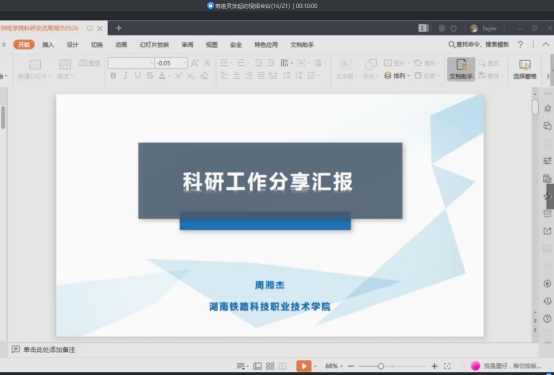Toggle italic formatting
Viewport: 554px width, 375px height.
[x=125, y=76]
